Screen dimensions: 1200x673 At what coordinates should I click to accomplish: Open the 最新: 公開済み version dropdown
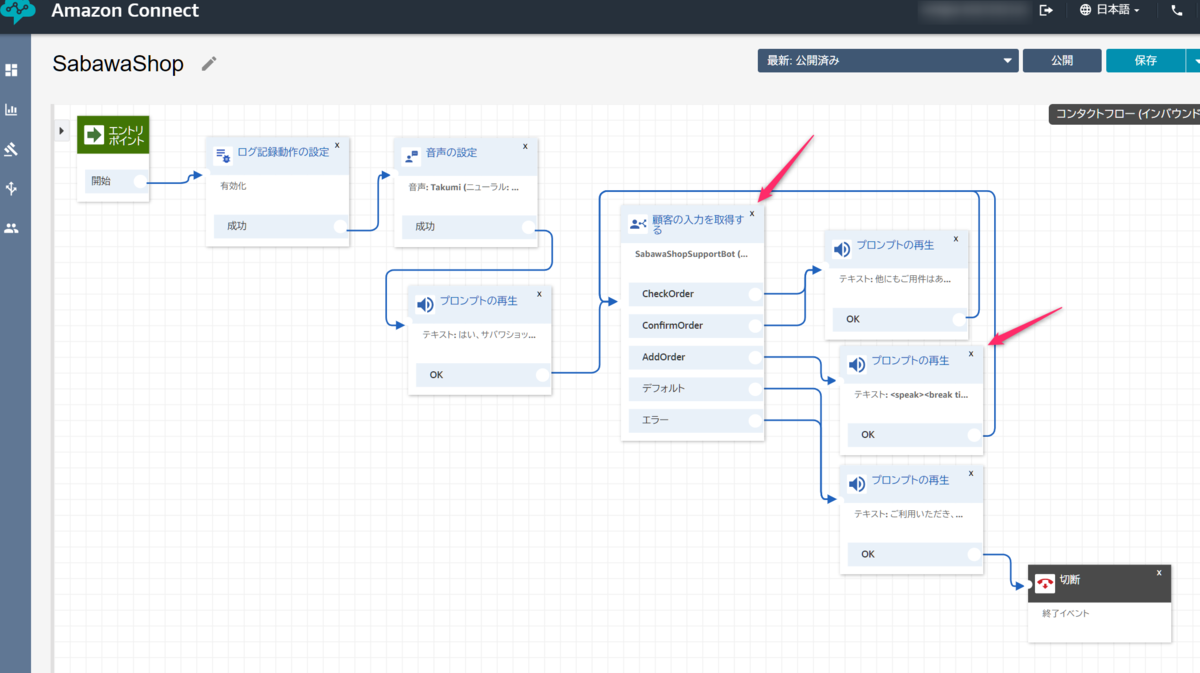888,60
